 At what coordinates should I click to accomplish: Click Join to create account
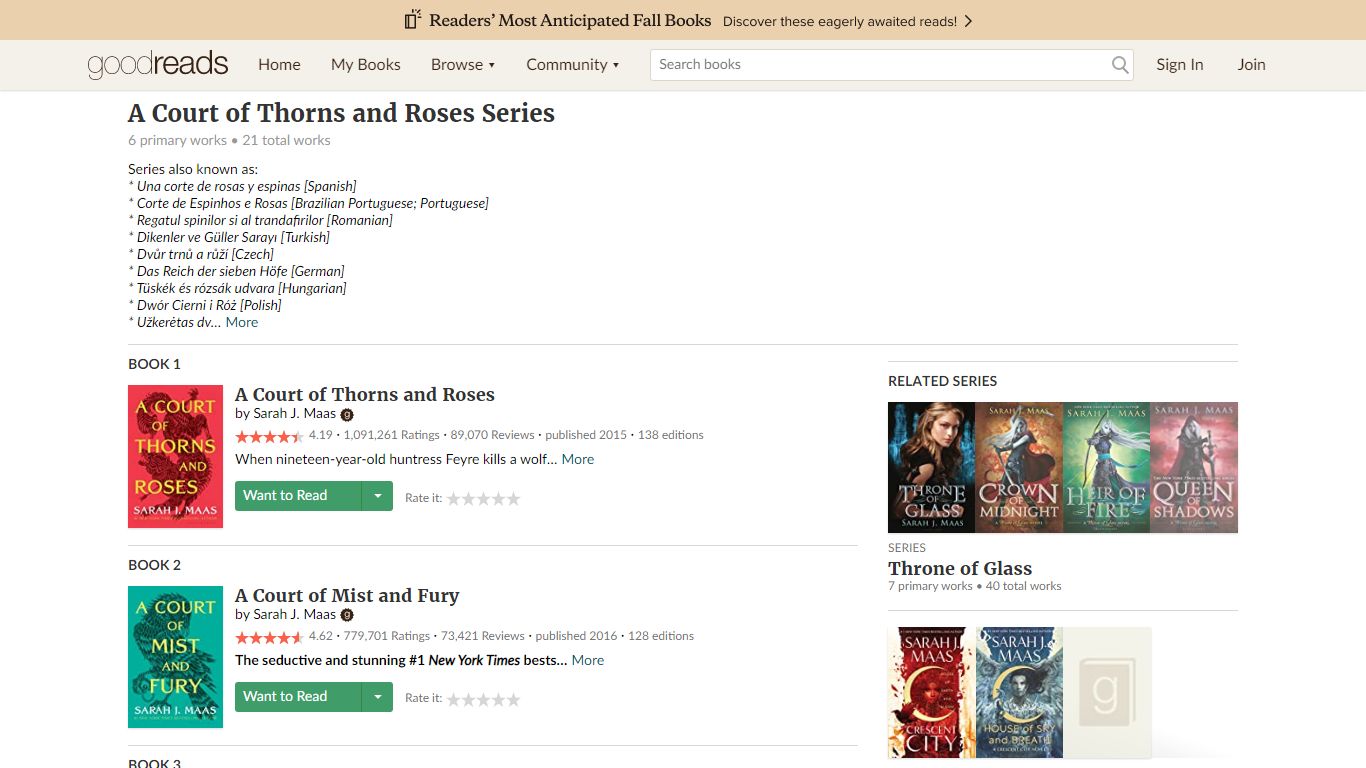1252,65
